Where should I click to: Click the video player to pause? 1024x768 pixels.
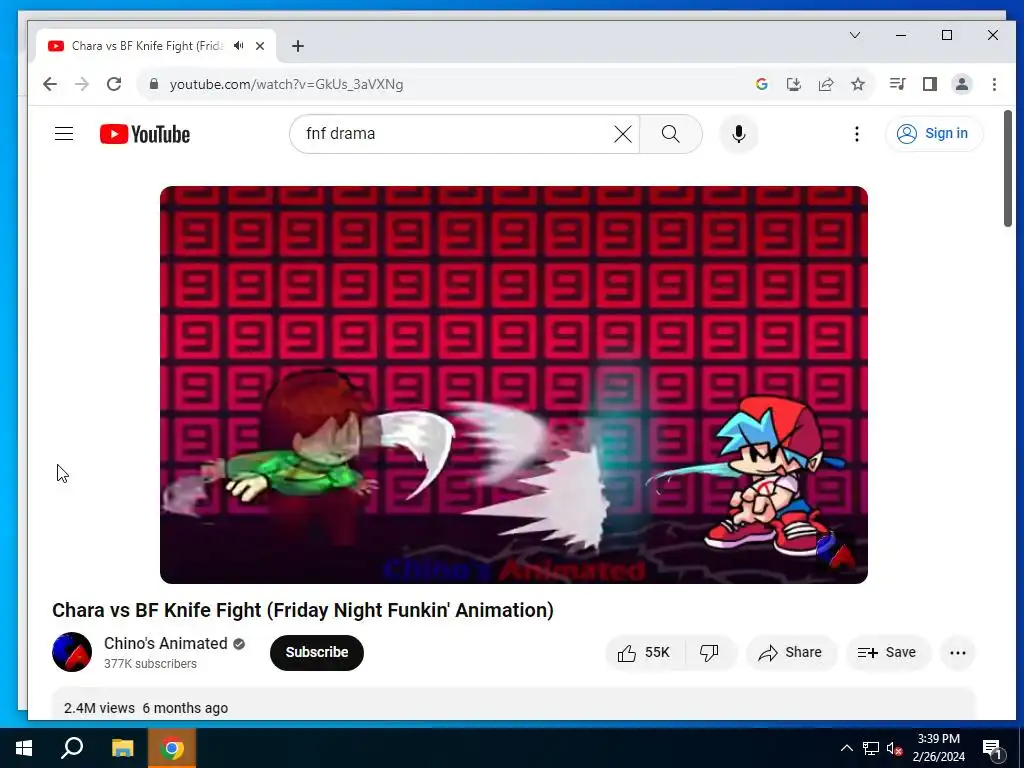pos(514,385)
